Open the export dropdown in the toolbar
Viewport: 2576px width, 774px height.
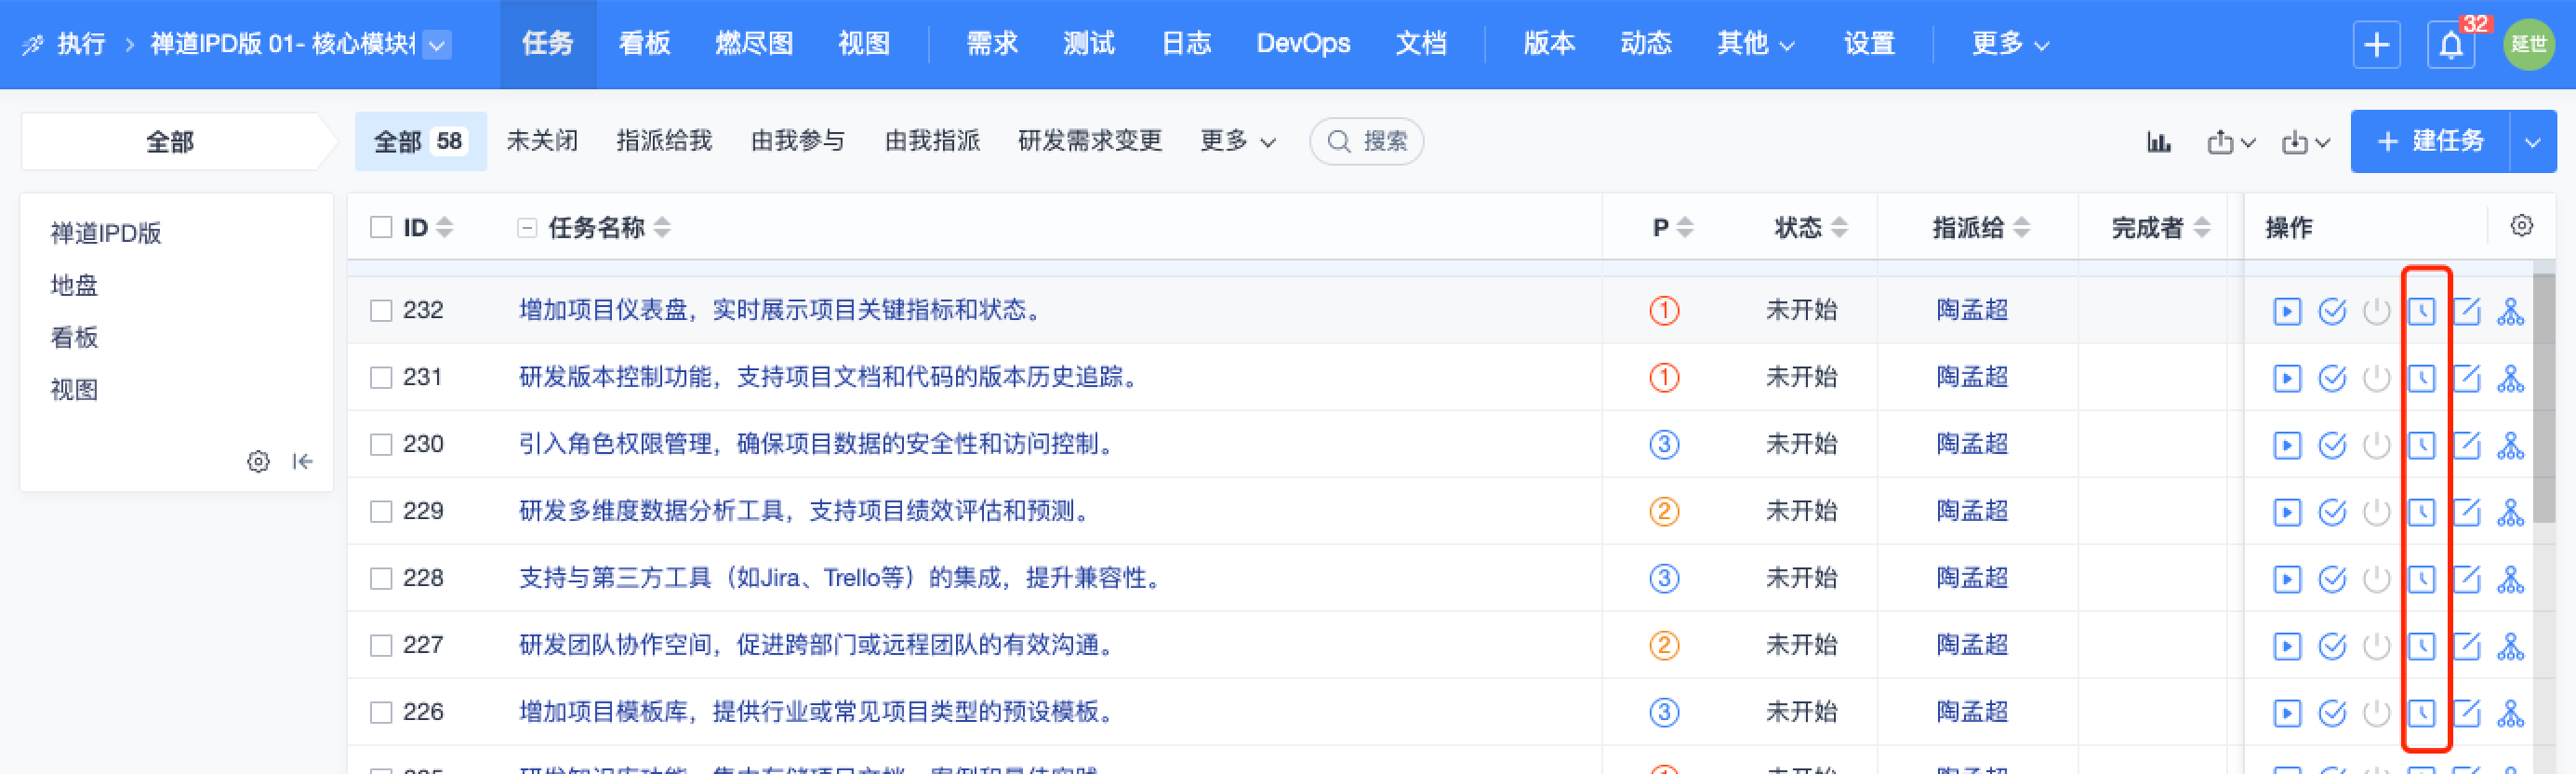pyautogui.click(x=2231, y=142)
